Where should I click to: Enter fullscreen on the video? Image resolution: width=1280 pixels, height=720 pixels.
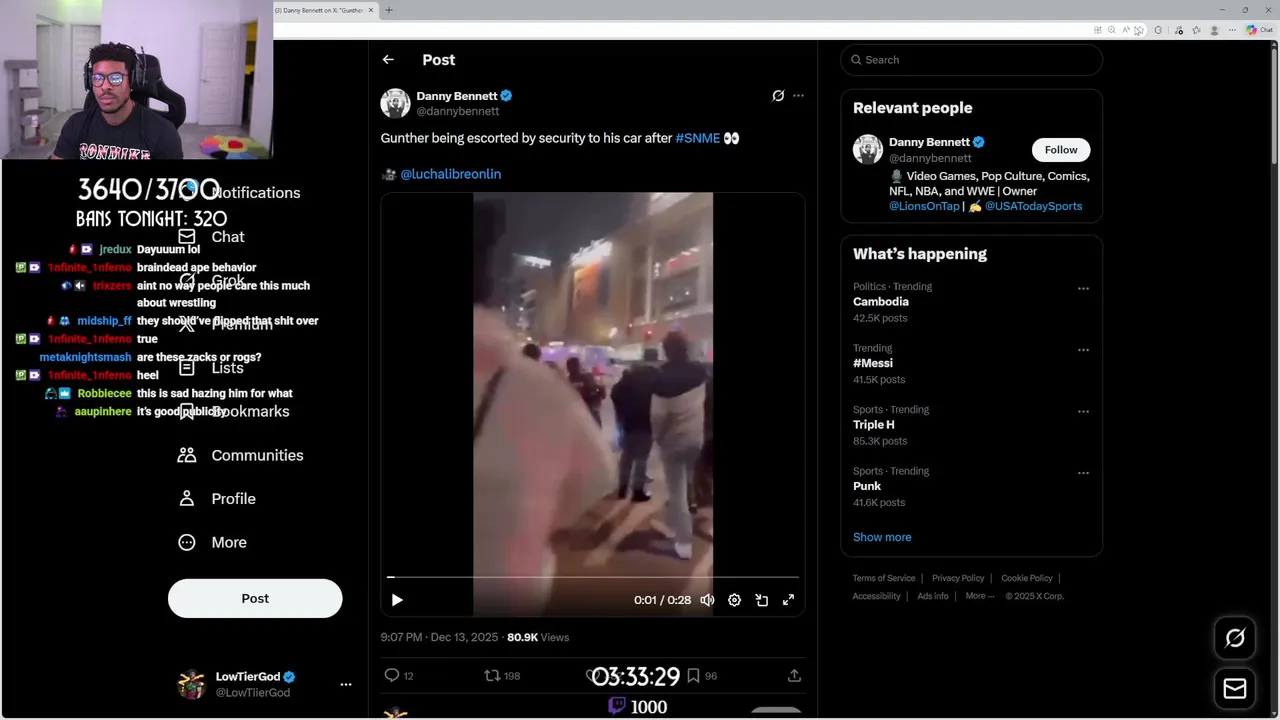(x=788, y=600)
